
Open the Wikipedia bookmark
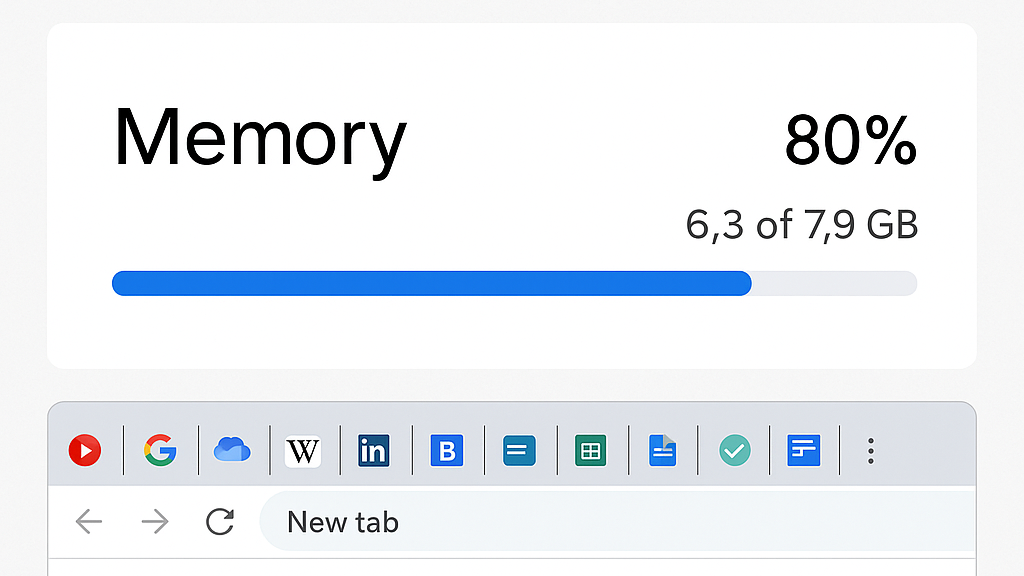click(x=303, y=450)
